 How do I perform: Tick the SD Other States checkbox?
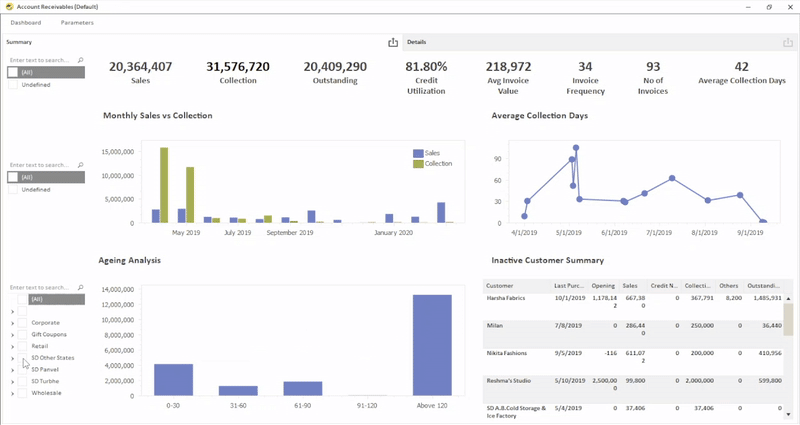click(22, 358)
